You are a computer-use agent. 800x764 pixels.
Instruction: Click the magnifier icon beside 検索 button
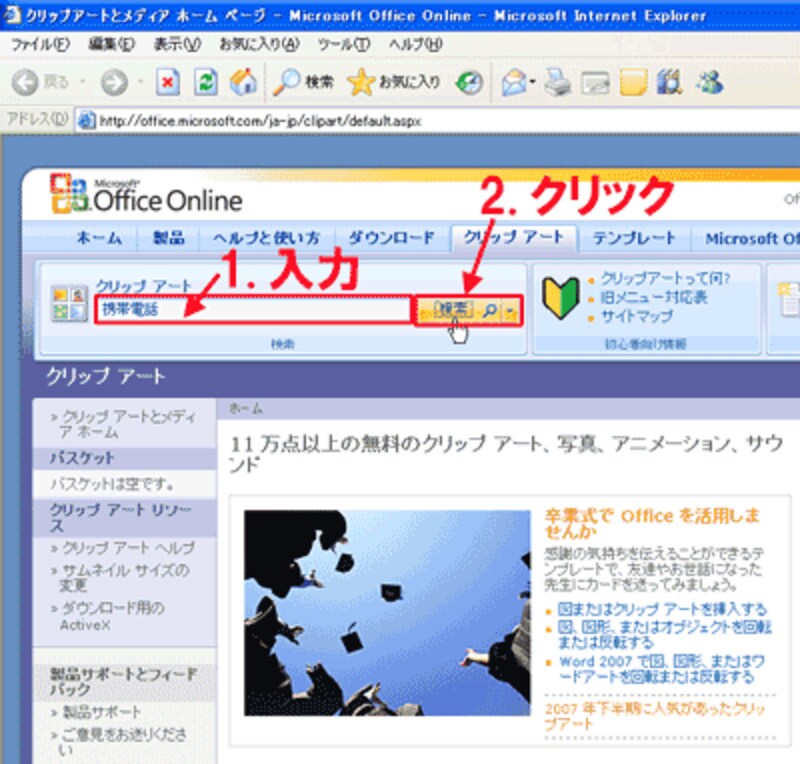490,310
